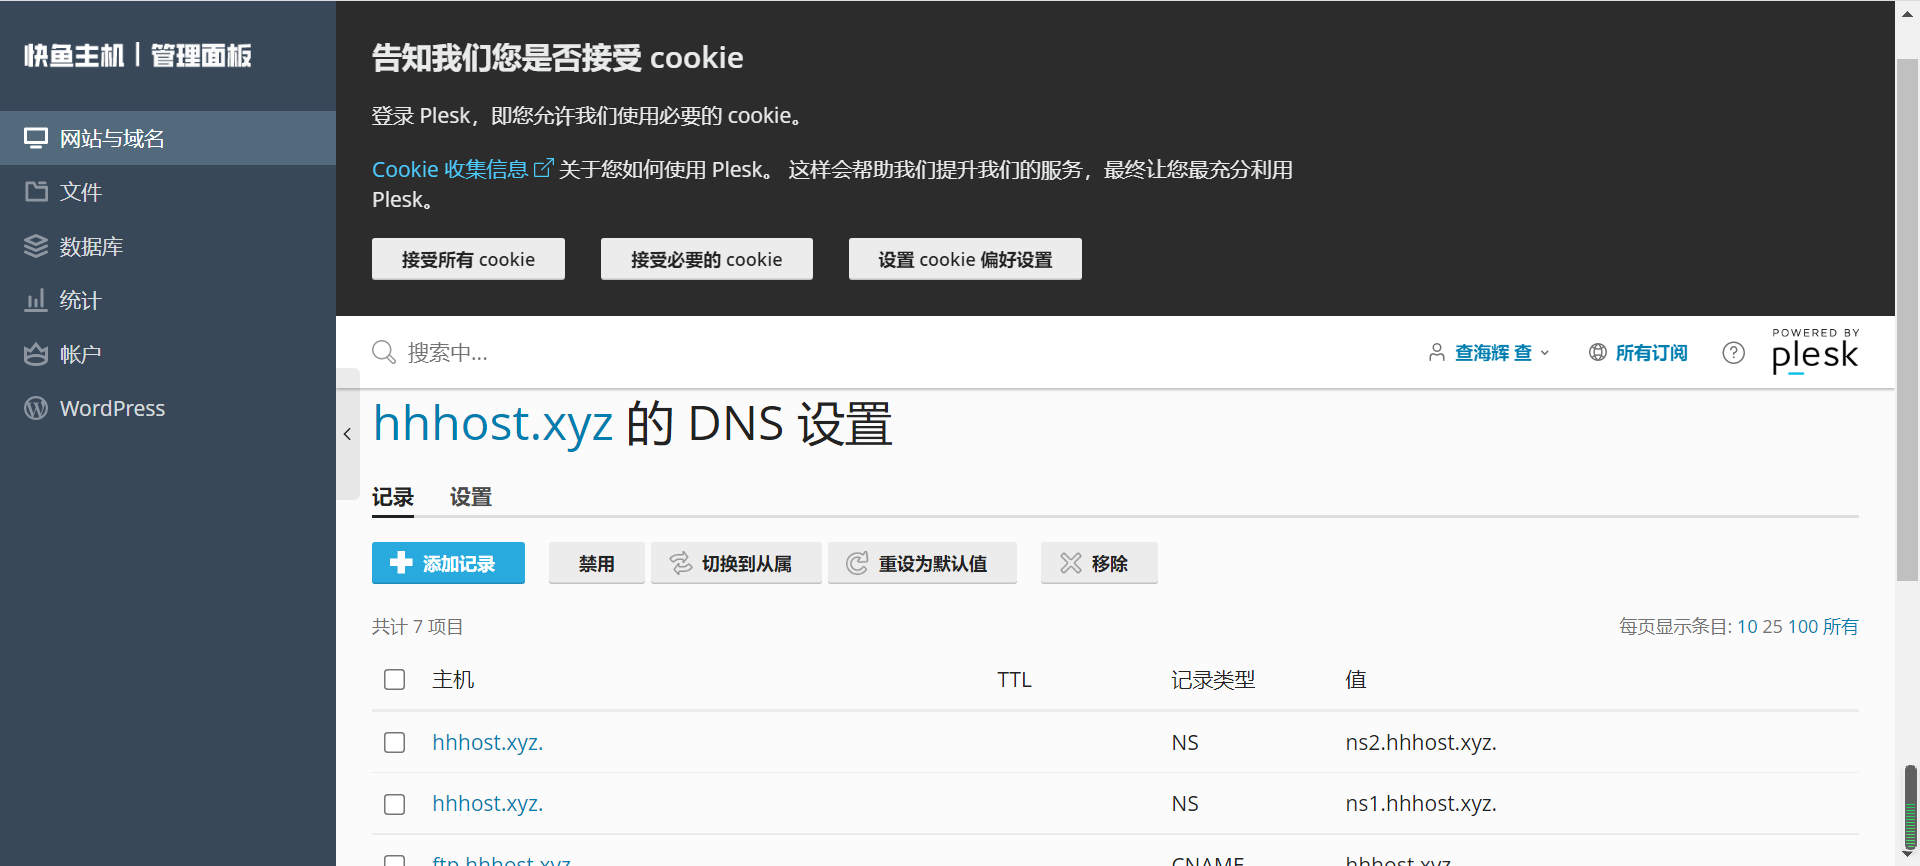Toggle the select-all checkbox in header
Screen dimensions: 1920x866
(395, 680)
